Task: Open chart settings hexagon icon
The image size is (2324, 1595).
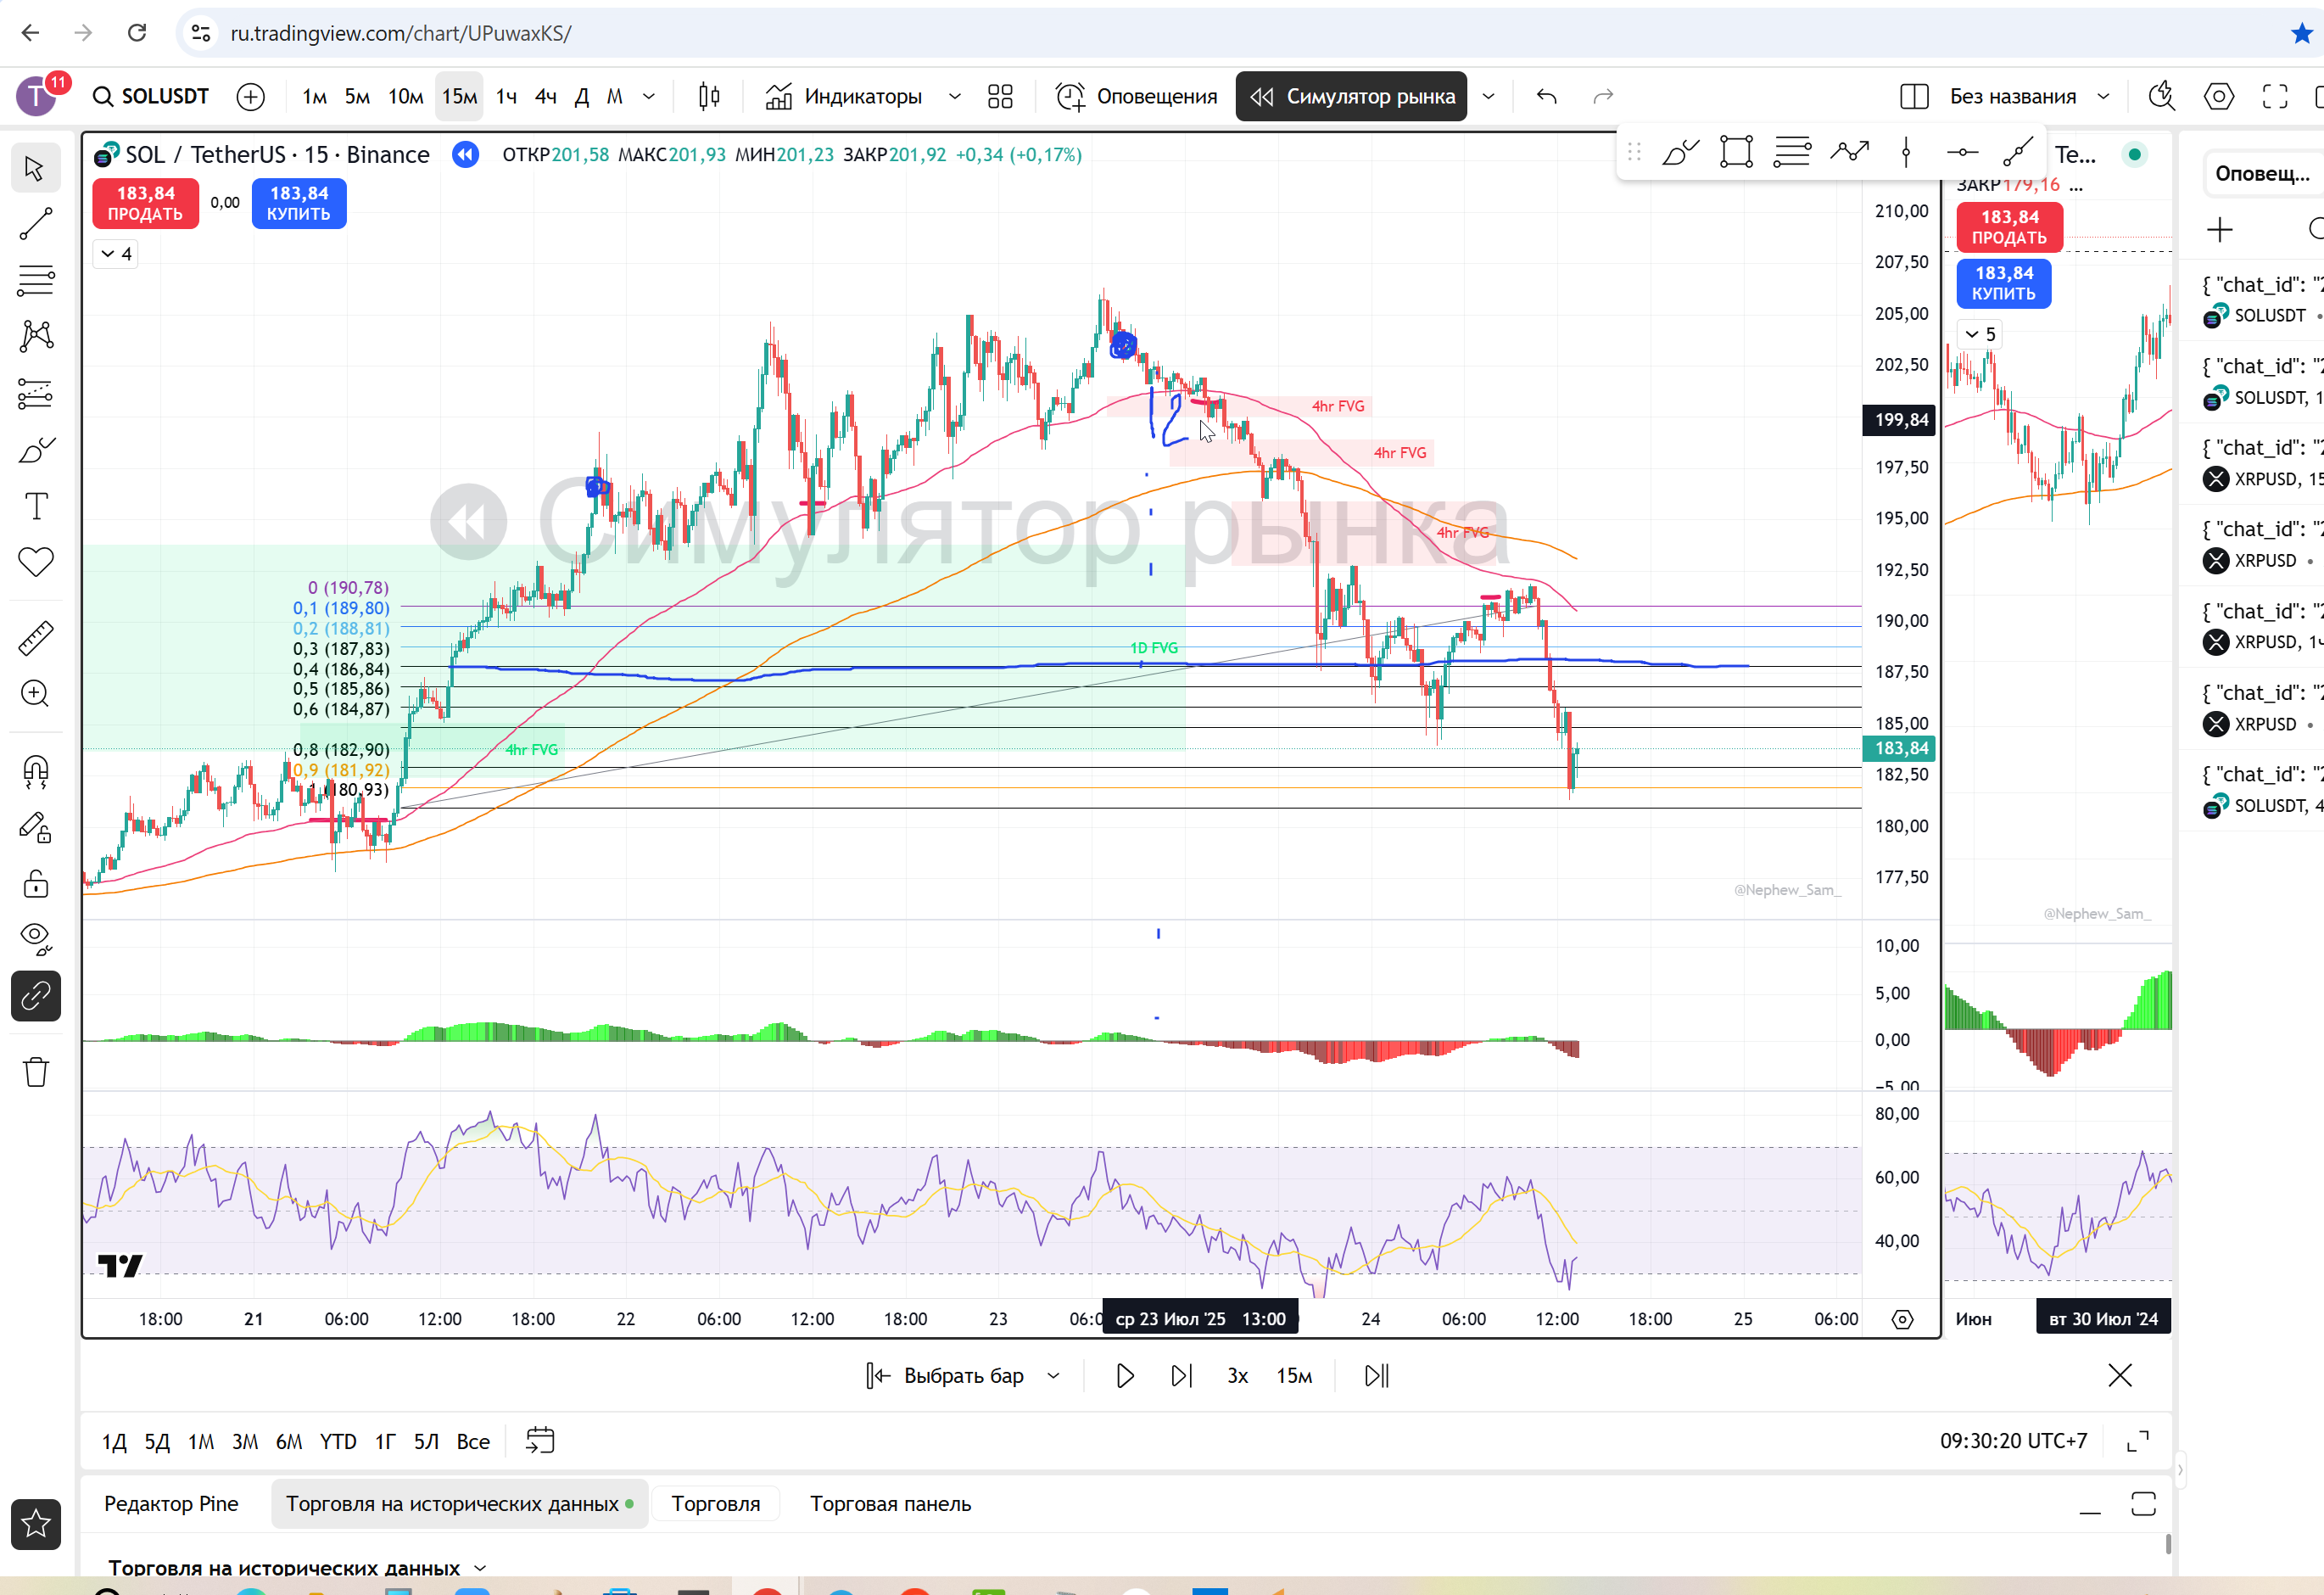Action: coord(2219,96)
